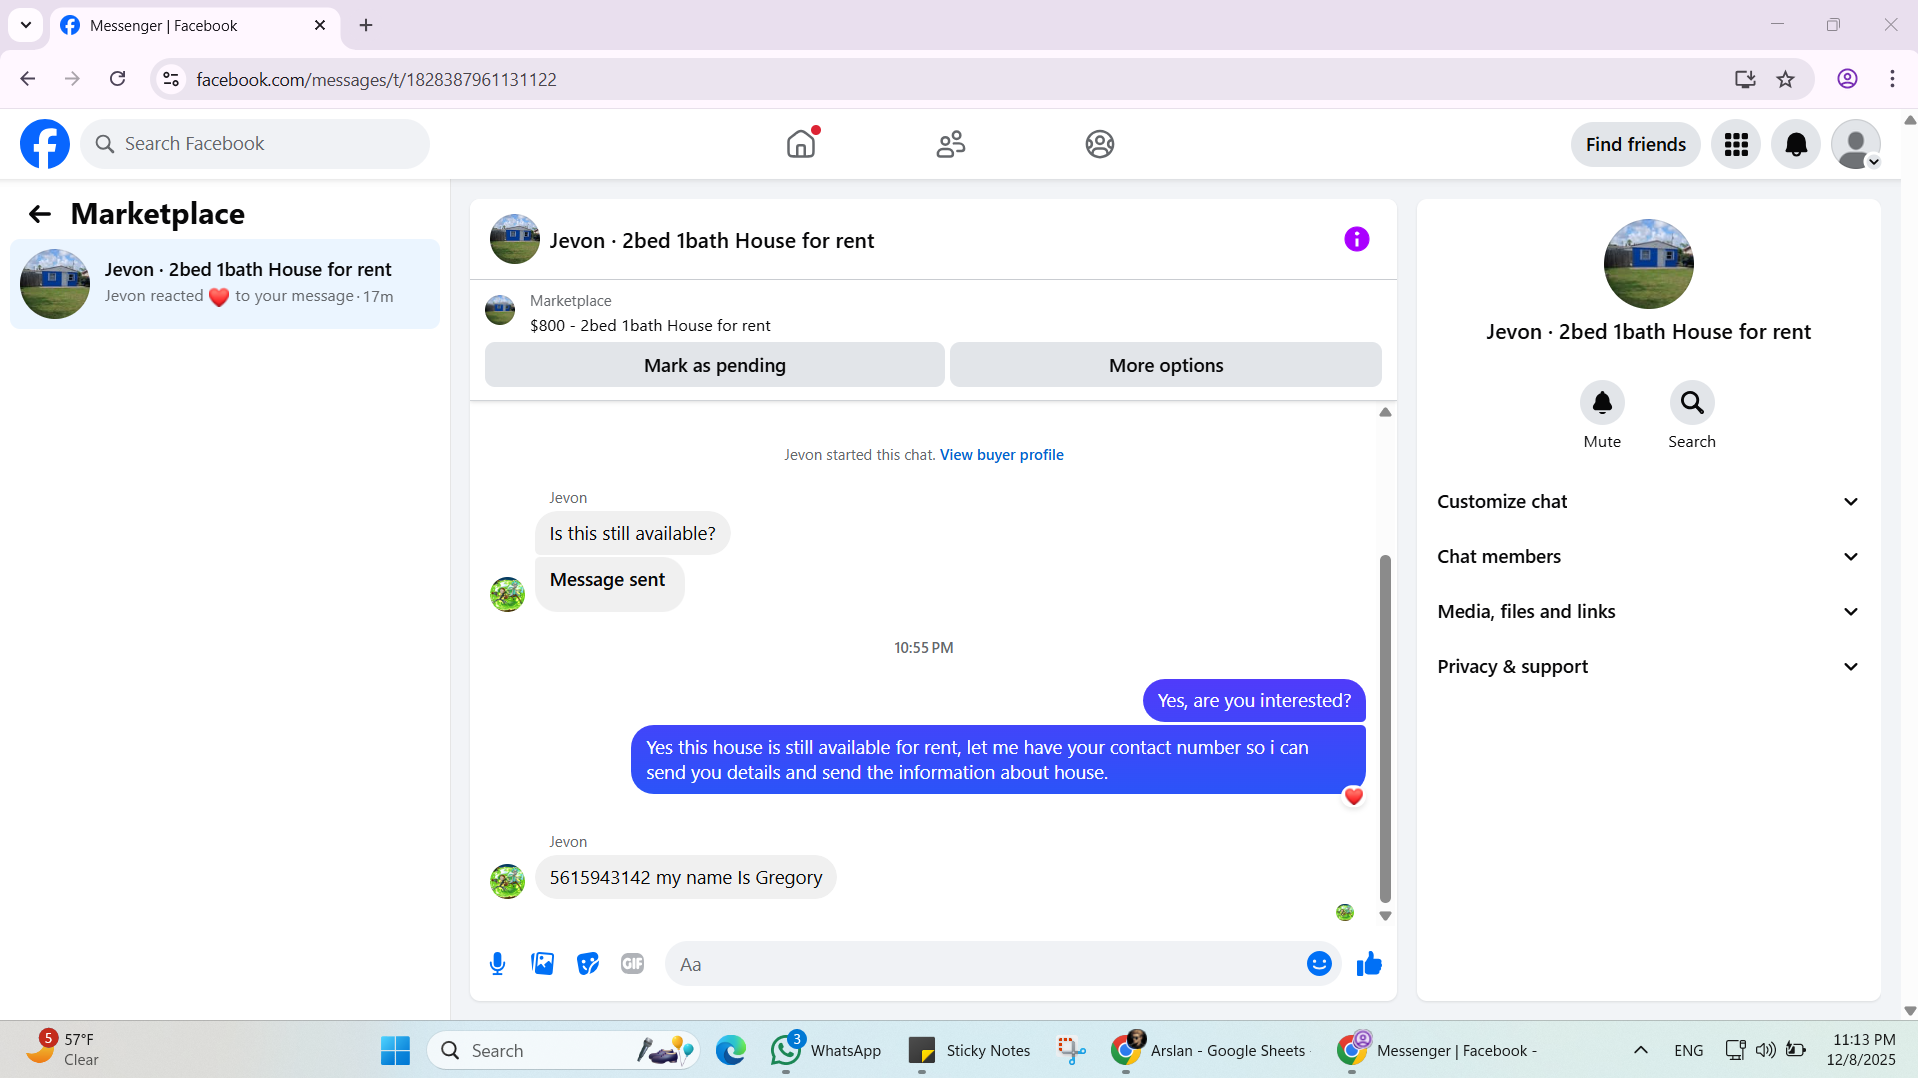Mute this conversation

click(1602, 403)
